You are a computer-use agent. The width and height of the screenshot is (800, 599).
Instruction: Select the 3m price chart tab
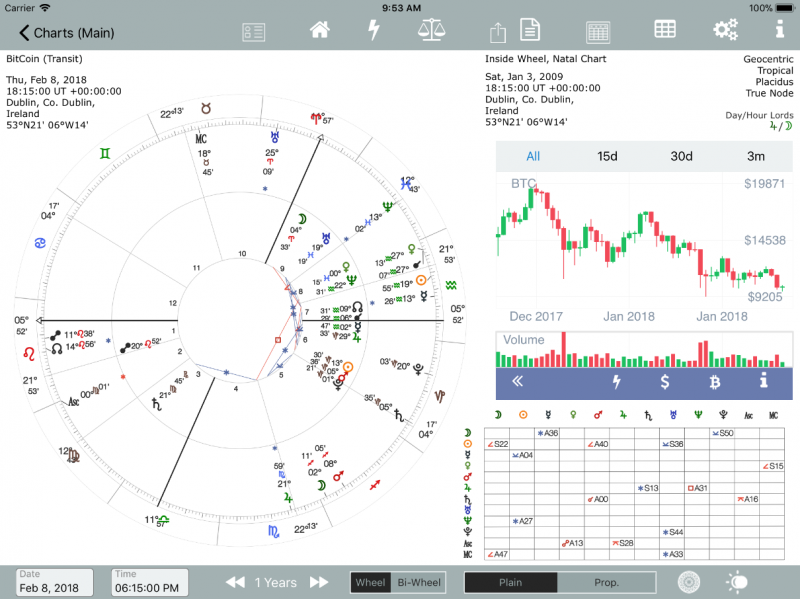pos(757,156)
